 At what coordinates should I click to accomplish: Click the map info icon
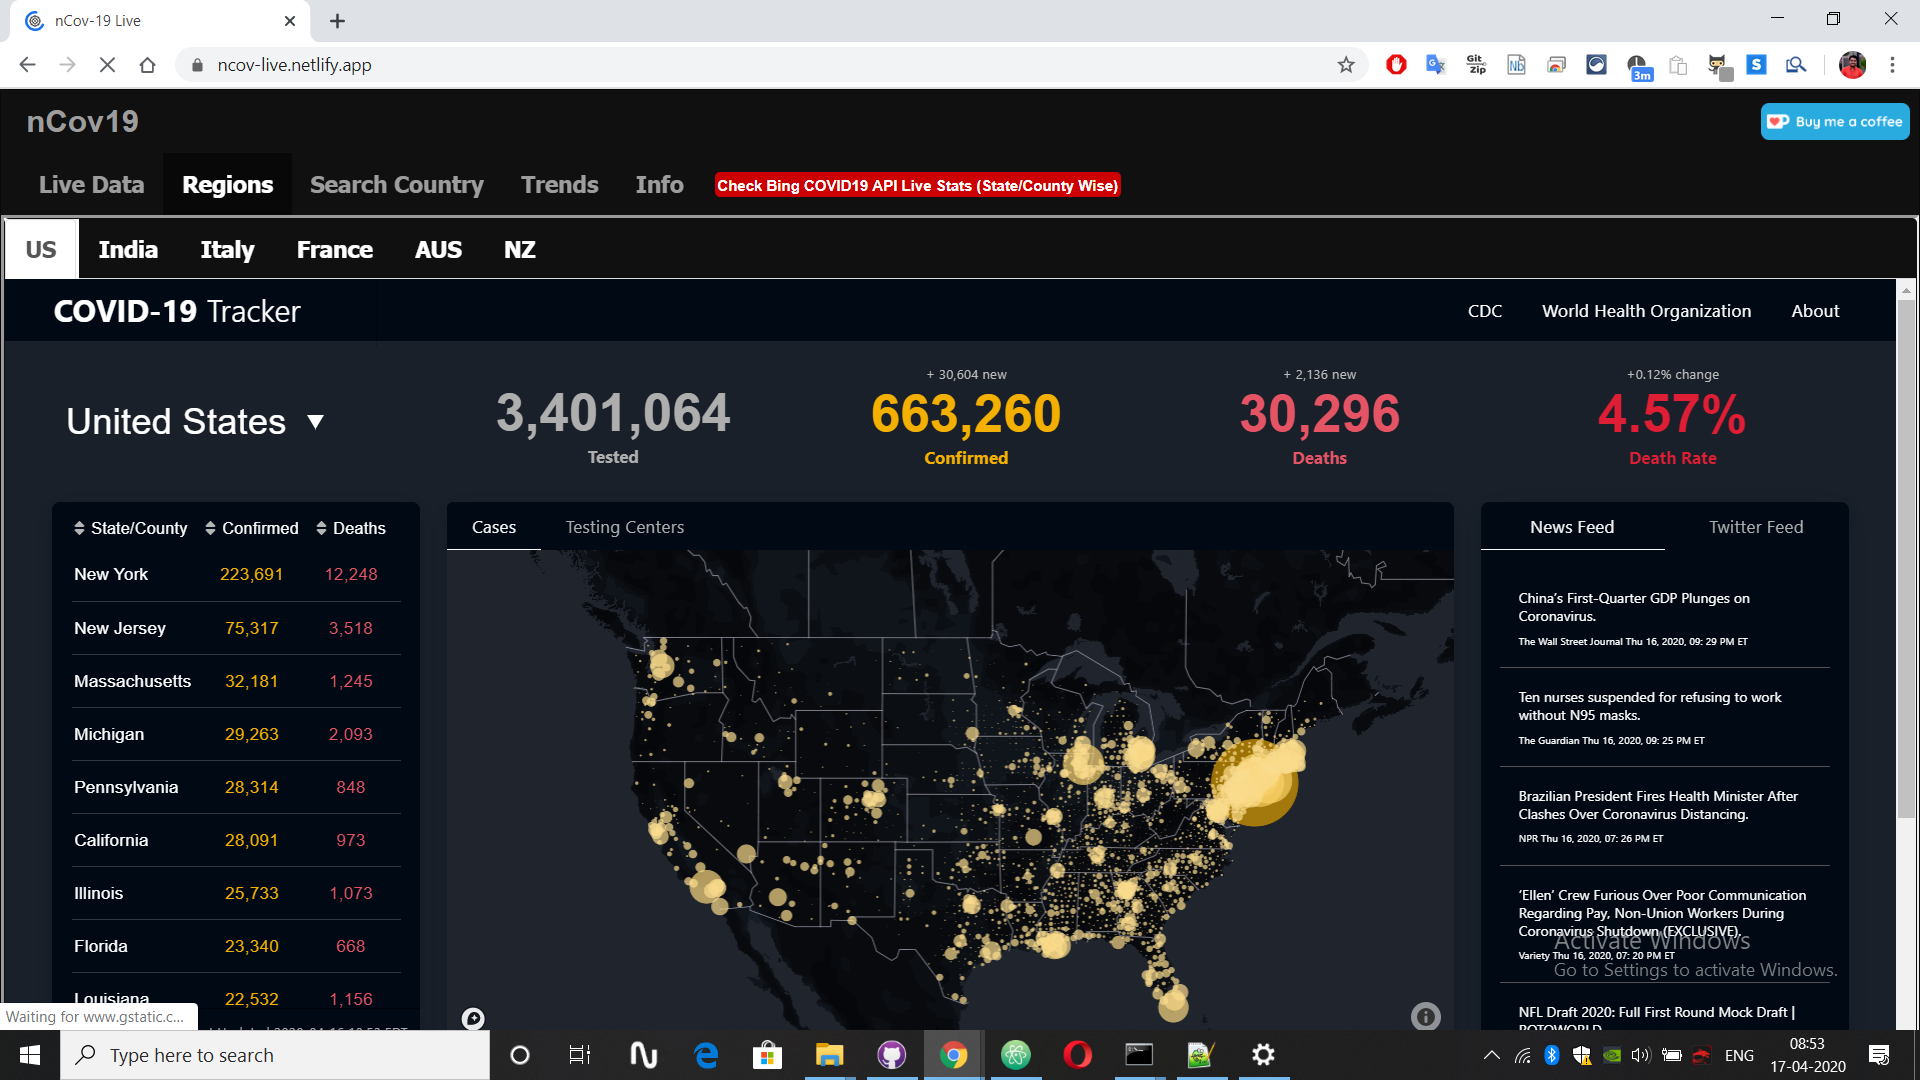1425,1016
